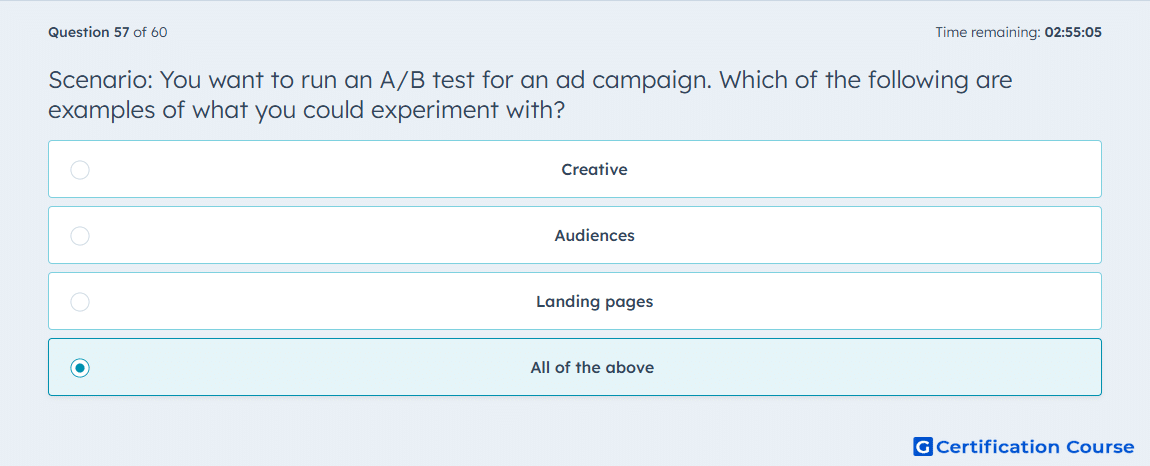
Task: Select the Creative radio button
Action: [x=80, y=170]
